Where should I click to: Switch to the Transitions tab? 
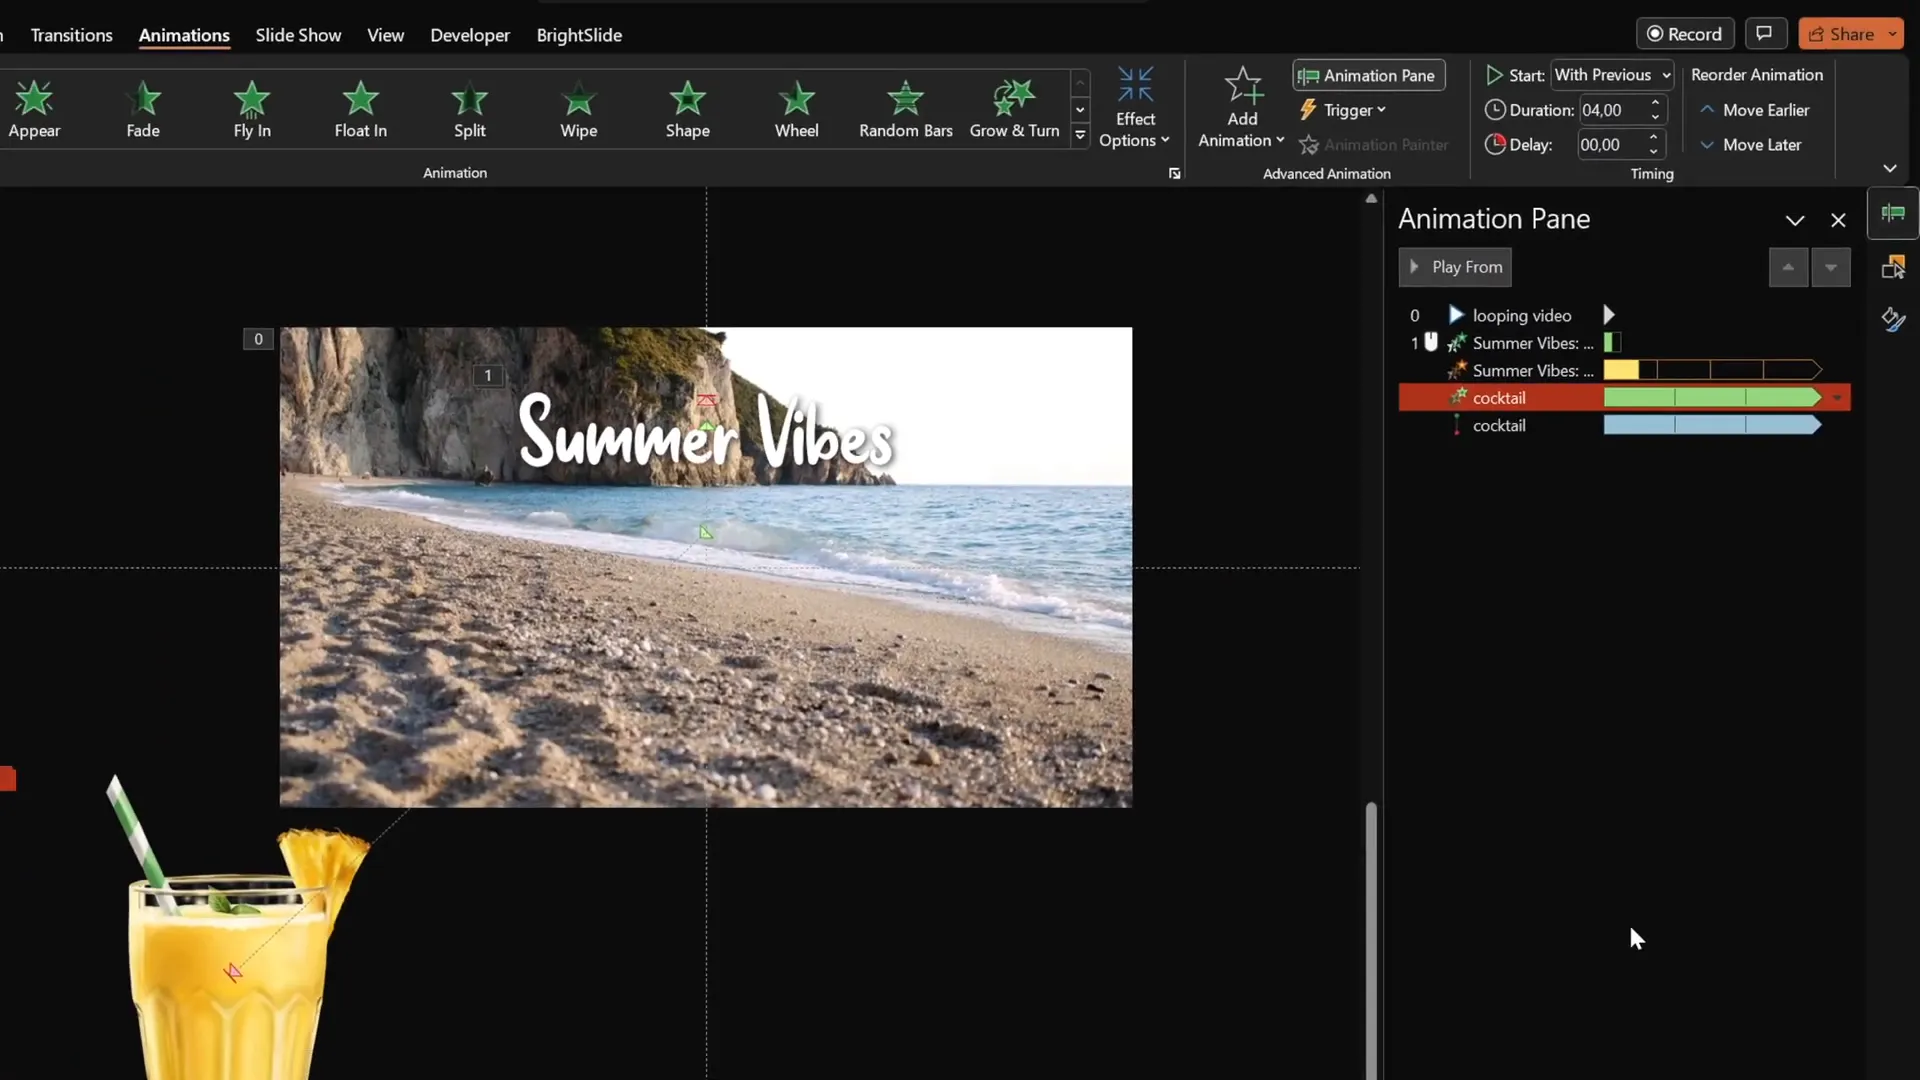(71, 35)
